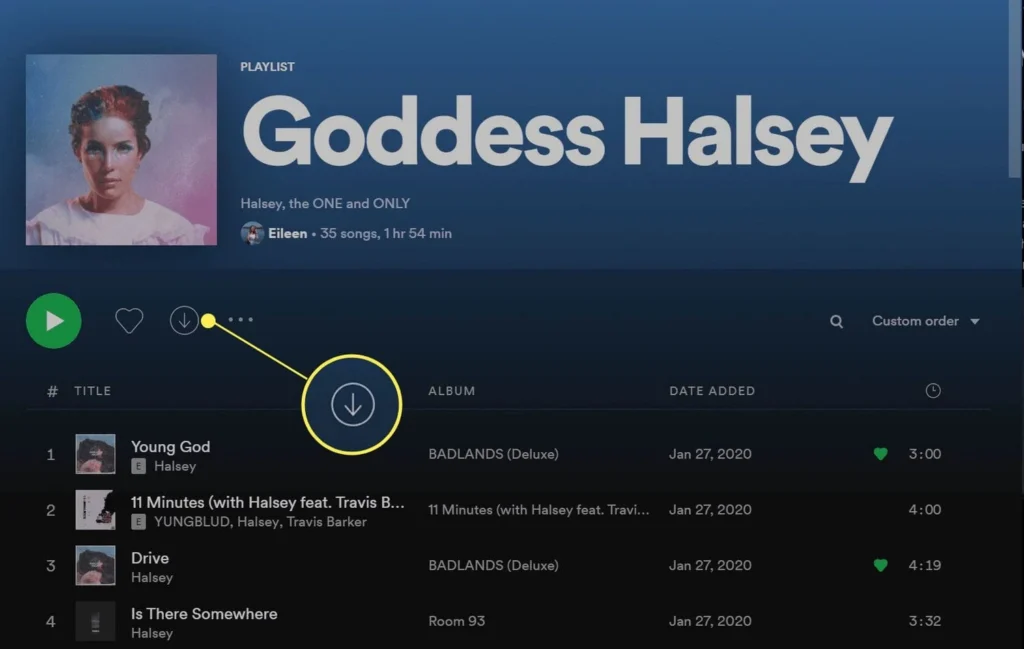This screenshot has width=1024, height=649.
Task: Click the # column header
Action: click(52, 391)
